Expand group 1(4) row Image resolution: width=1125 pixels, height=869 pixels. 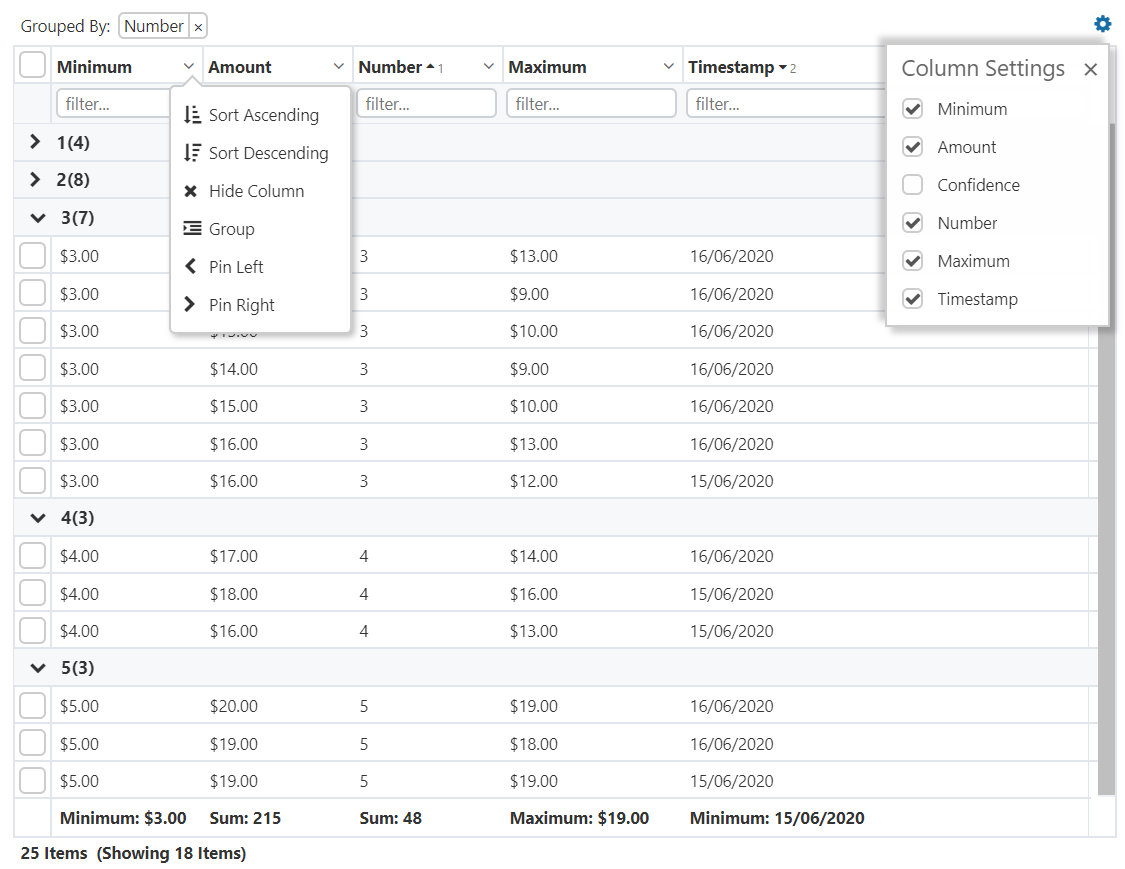pyautogui.click(x=35, y=142)
